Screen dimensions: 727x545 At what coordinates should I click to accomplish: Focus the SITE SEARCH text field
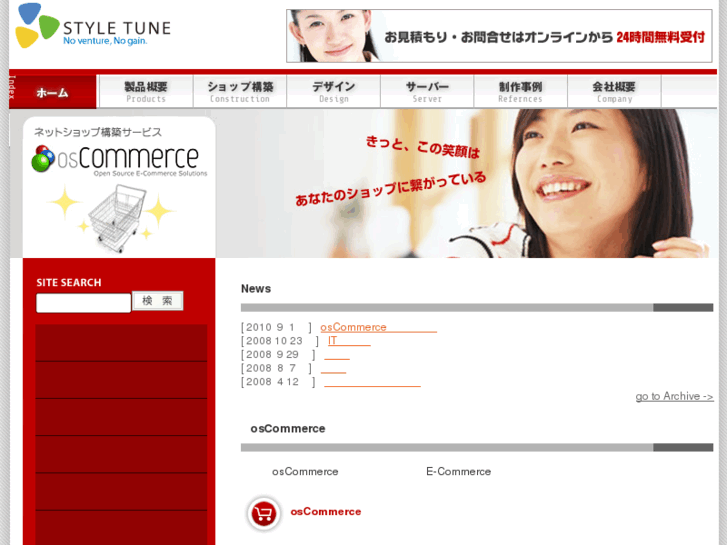click(83, 303)
